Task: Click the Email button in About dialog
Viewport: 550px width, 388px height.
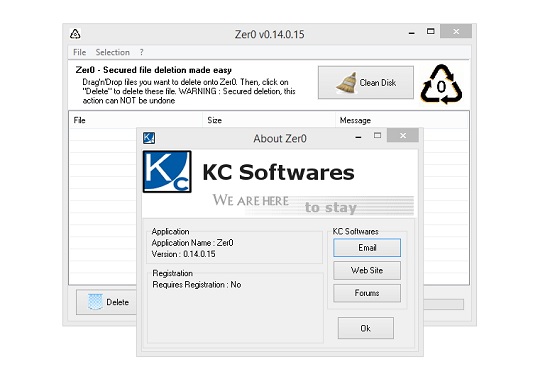Action: click(x=367, y=248)
